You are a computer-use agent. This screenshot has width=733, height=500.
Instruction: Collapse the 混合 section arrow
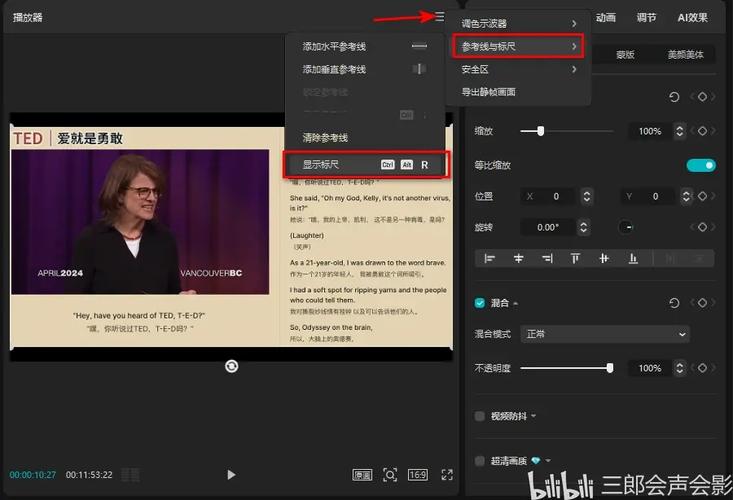pyautogui.click(x=516, y=304)
